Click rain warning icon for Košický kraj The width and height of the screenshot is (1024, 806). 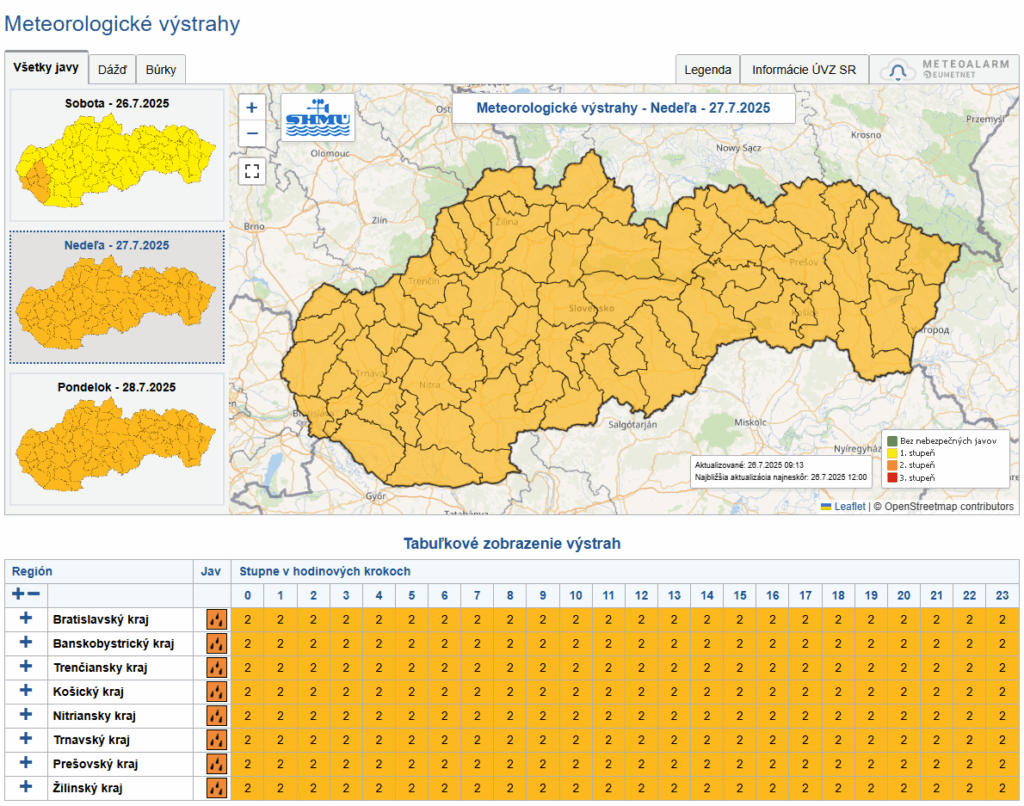[216, 692]
